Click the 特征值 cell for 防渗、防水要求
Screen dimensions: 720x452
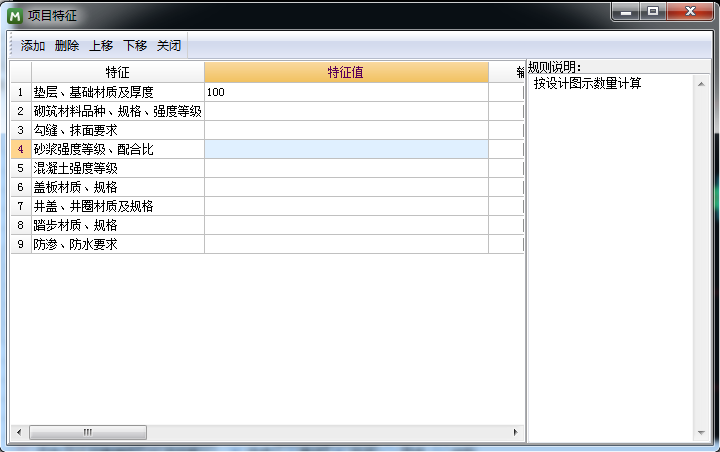pos(346,244)
